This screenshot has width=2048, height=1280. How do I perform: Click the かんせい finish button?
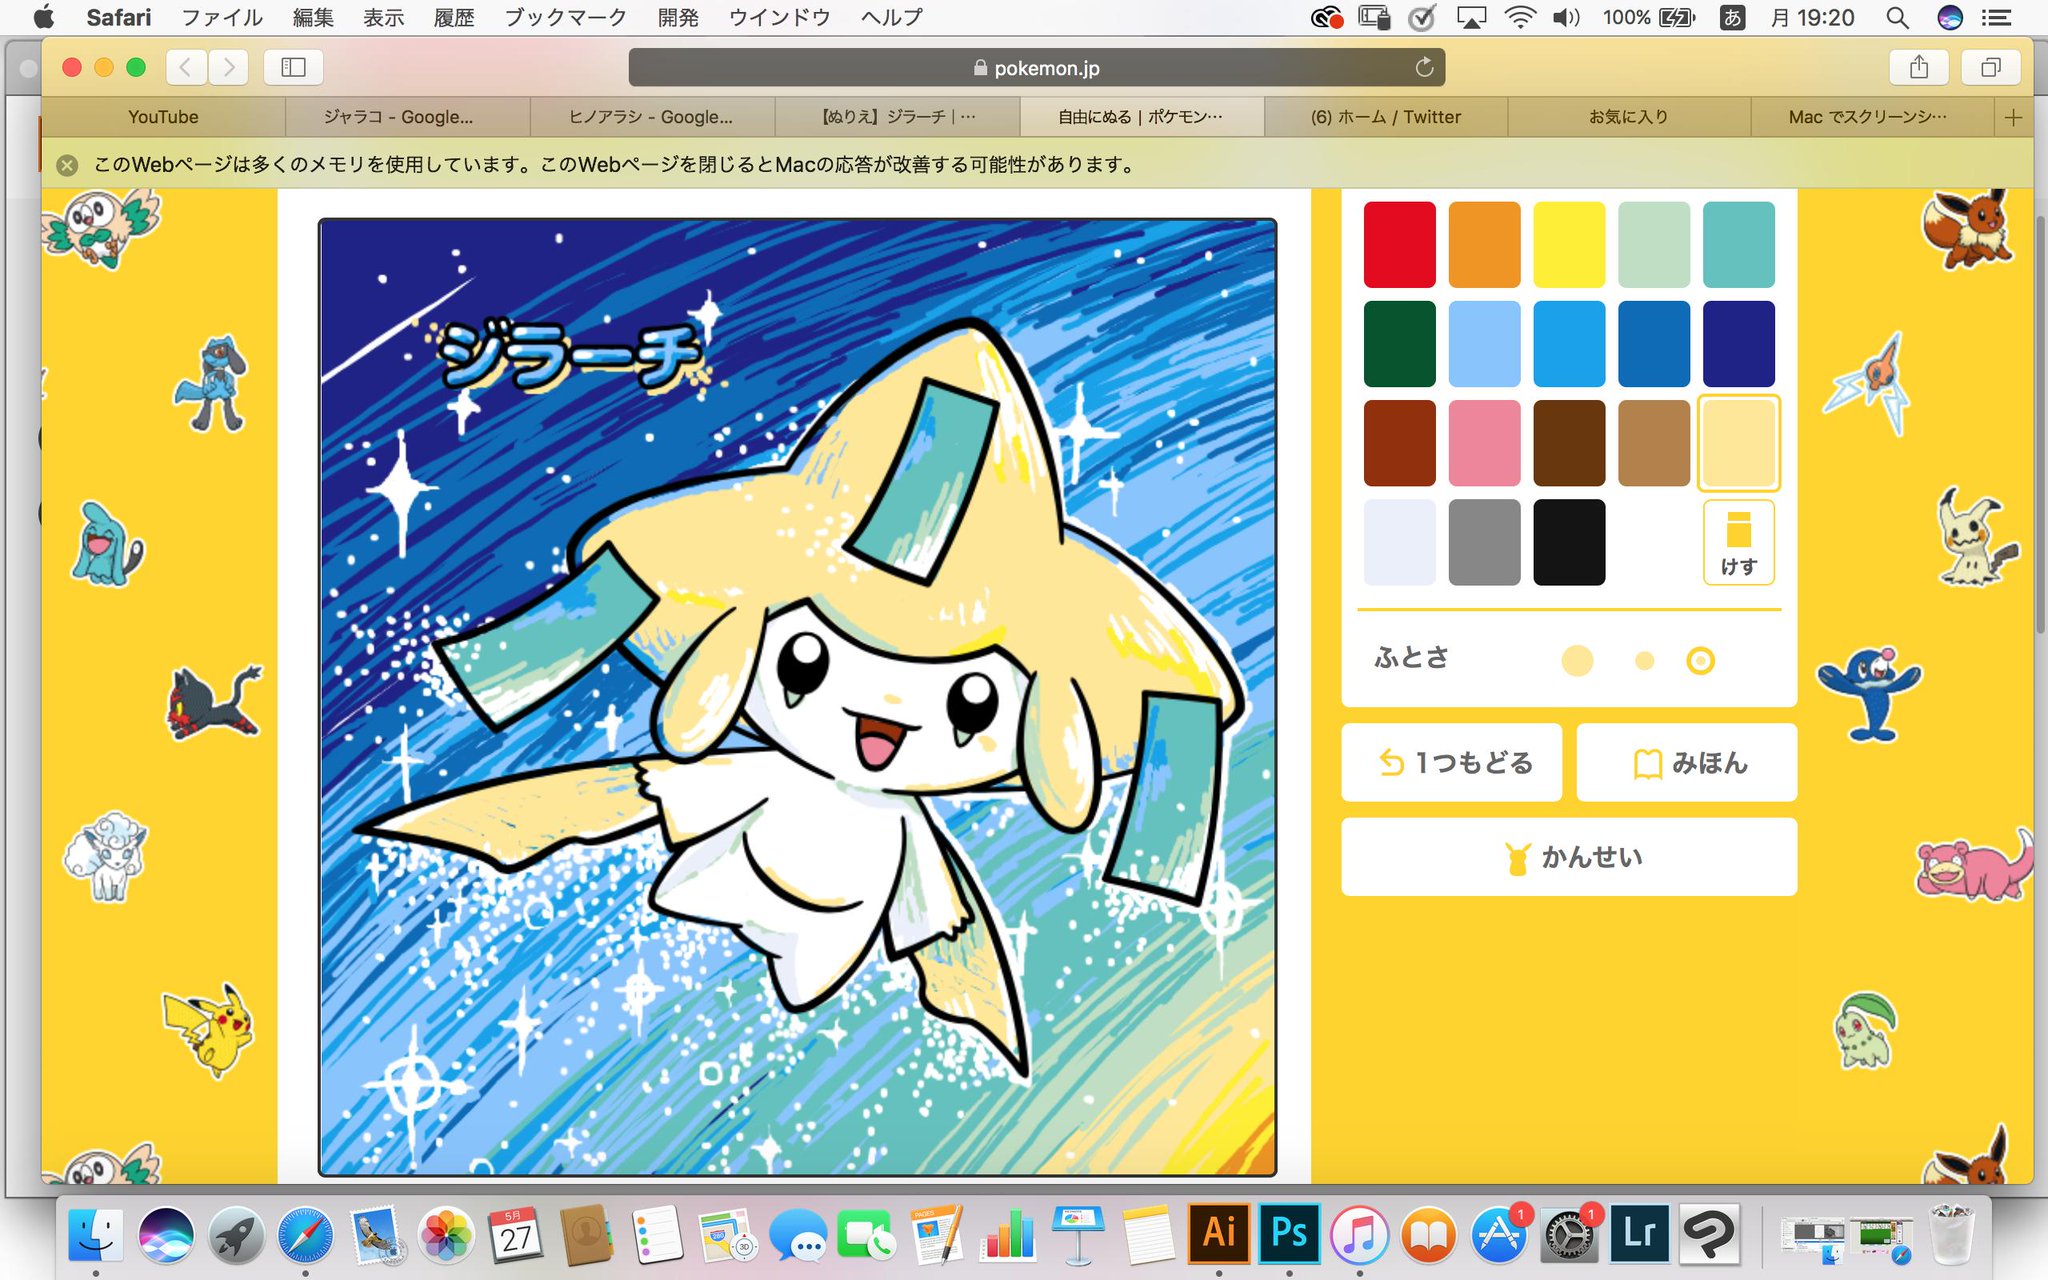1568,857
